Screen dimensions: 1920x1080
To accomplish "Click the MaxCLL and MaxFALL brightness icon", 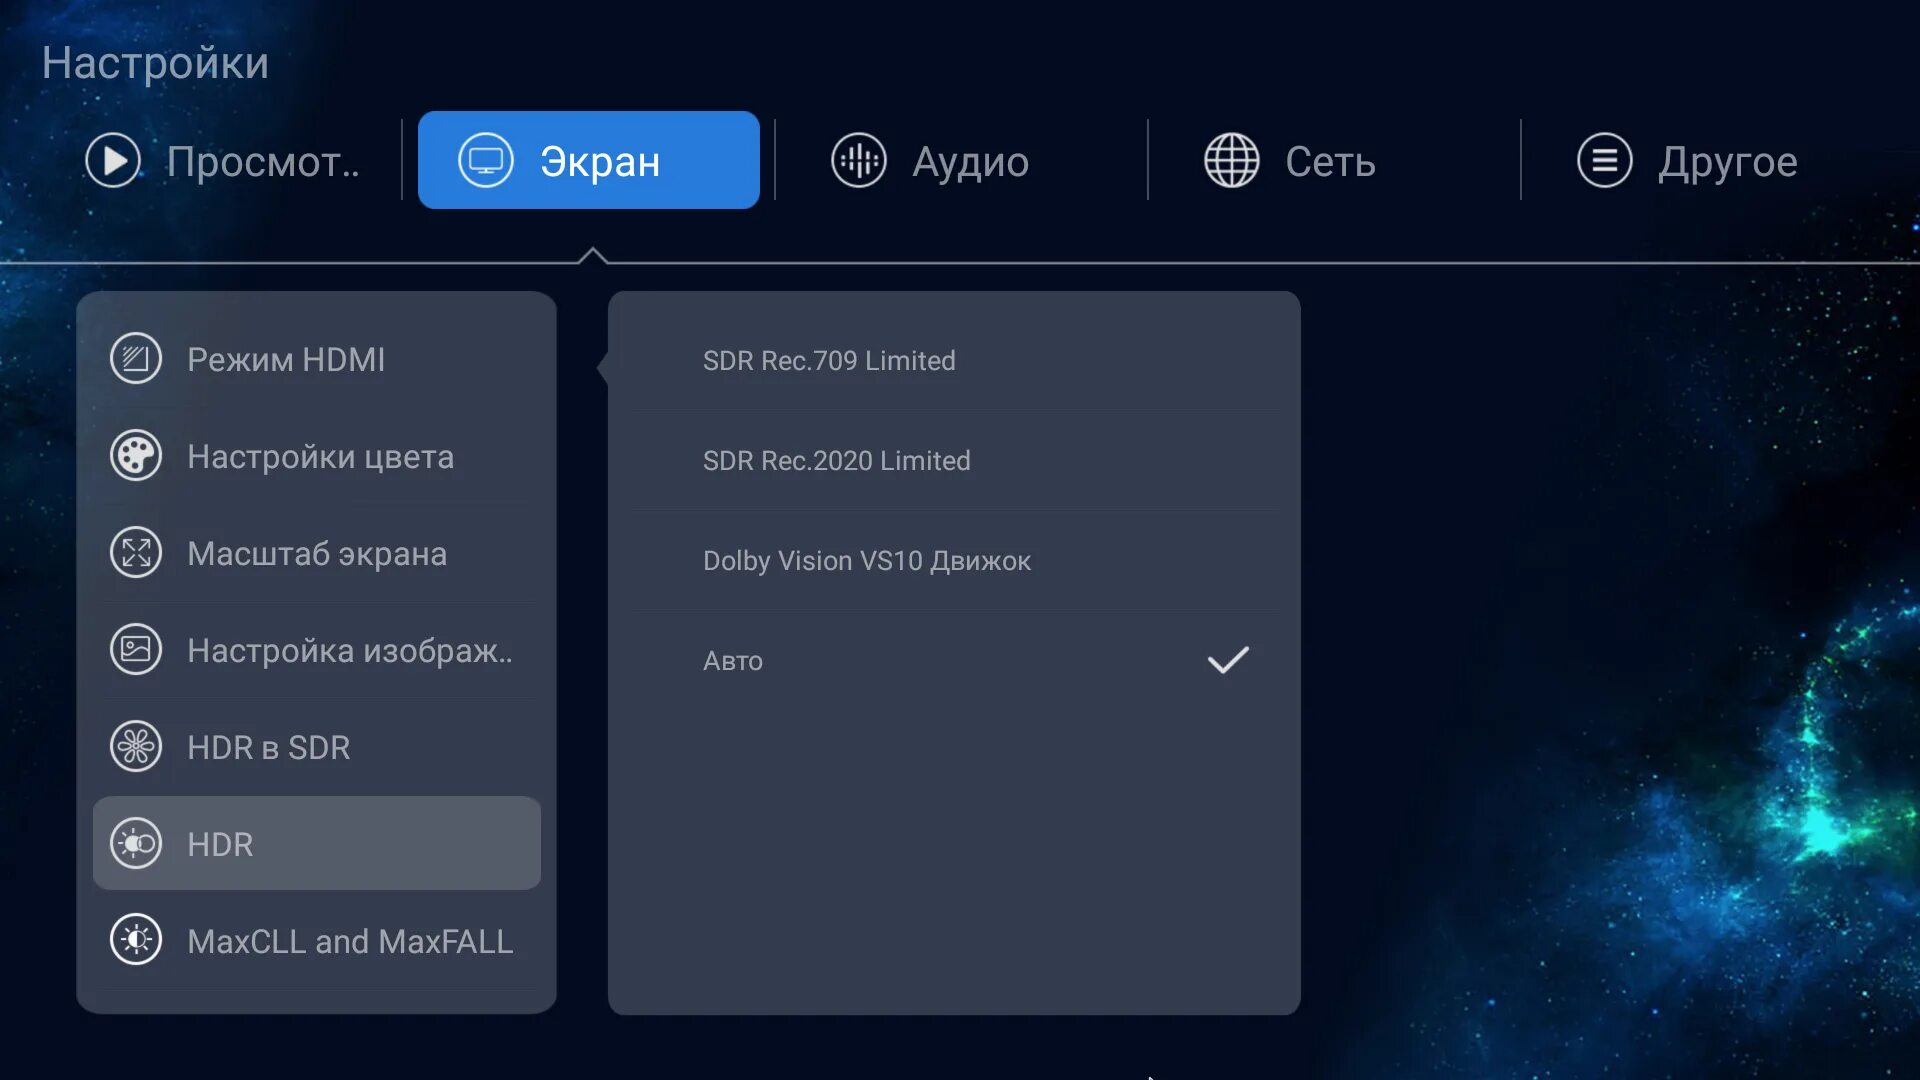I will click(x=136, y=941).
